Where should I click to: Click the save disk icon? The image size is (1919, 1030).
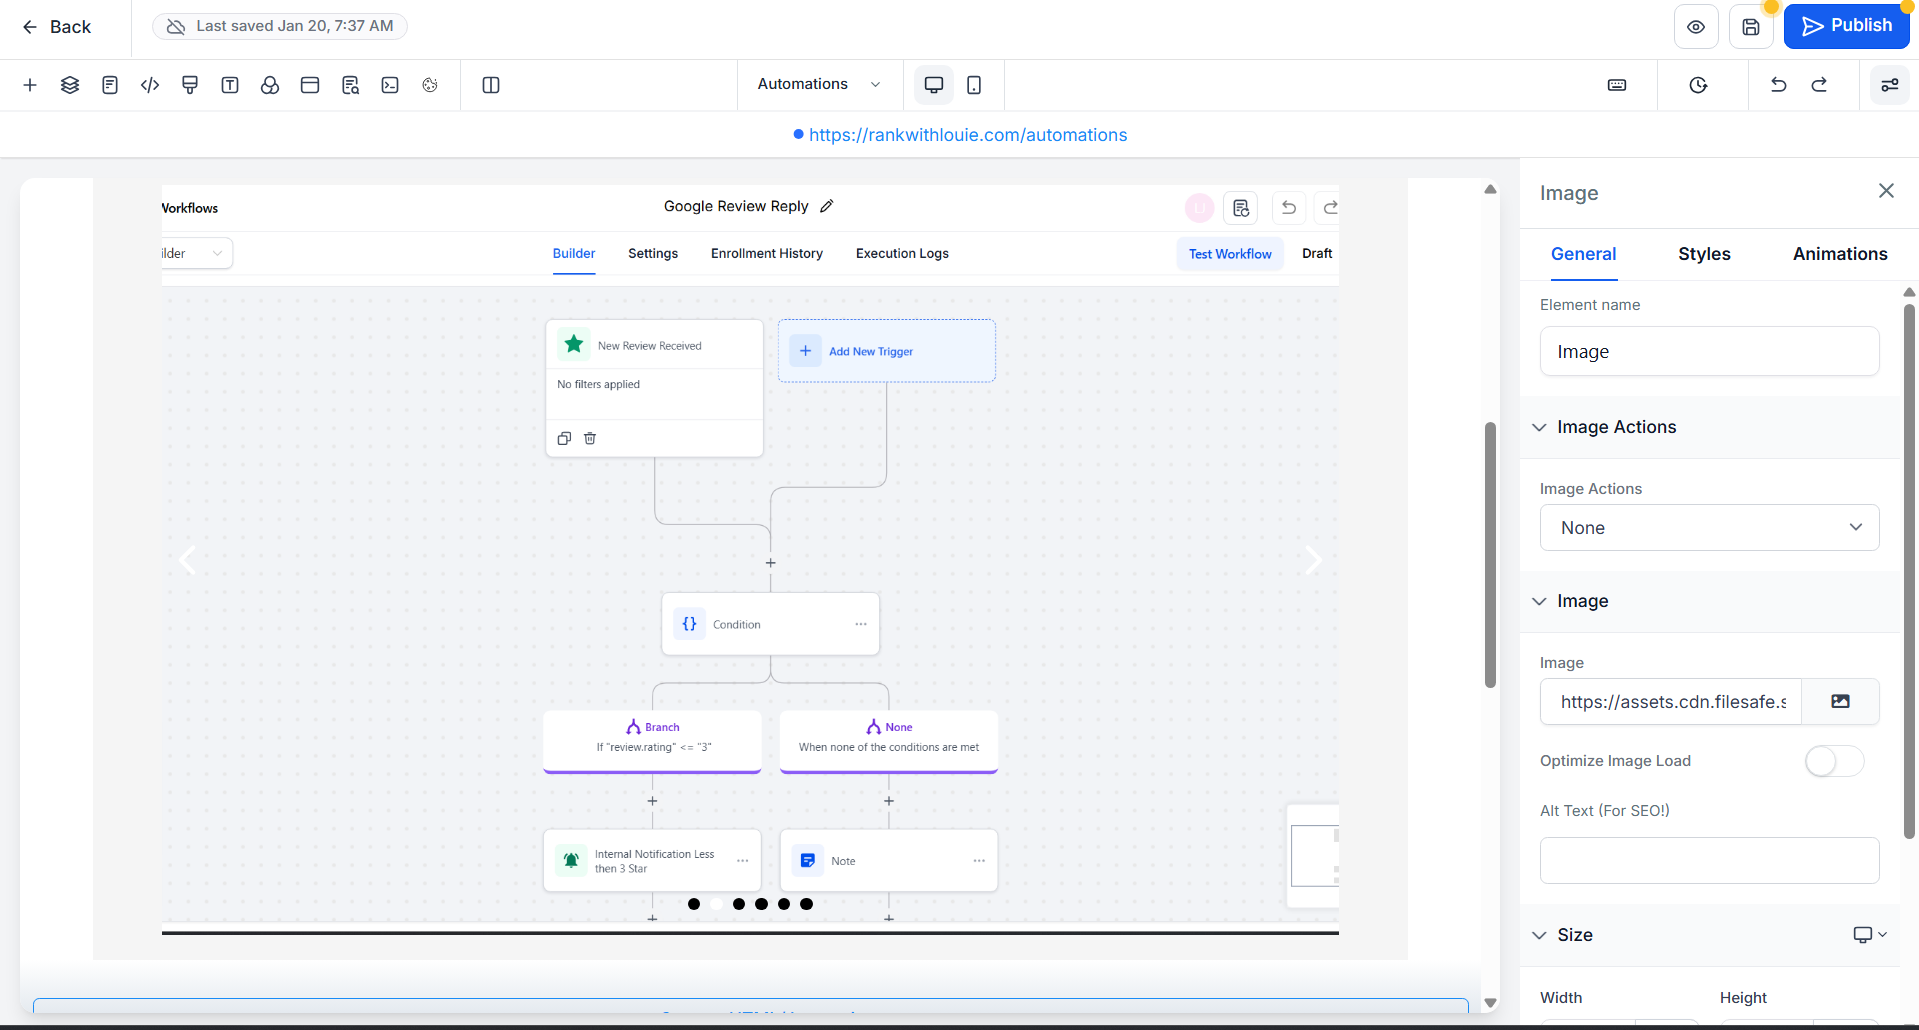point(1751,27)
